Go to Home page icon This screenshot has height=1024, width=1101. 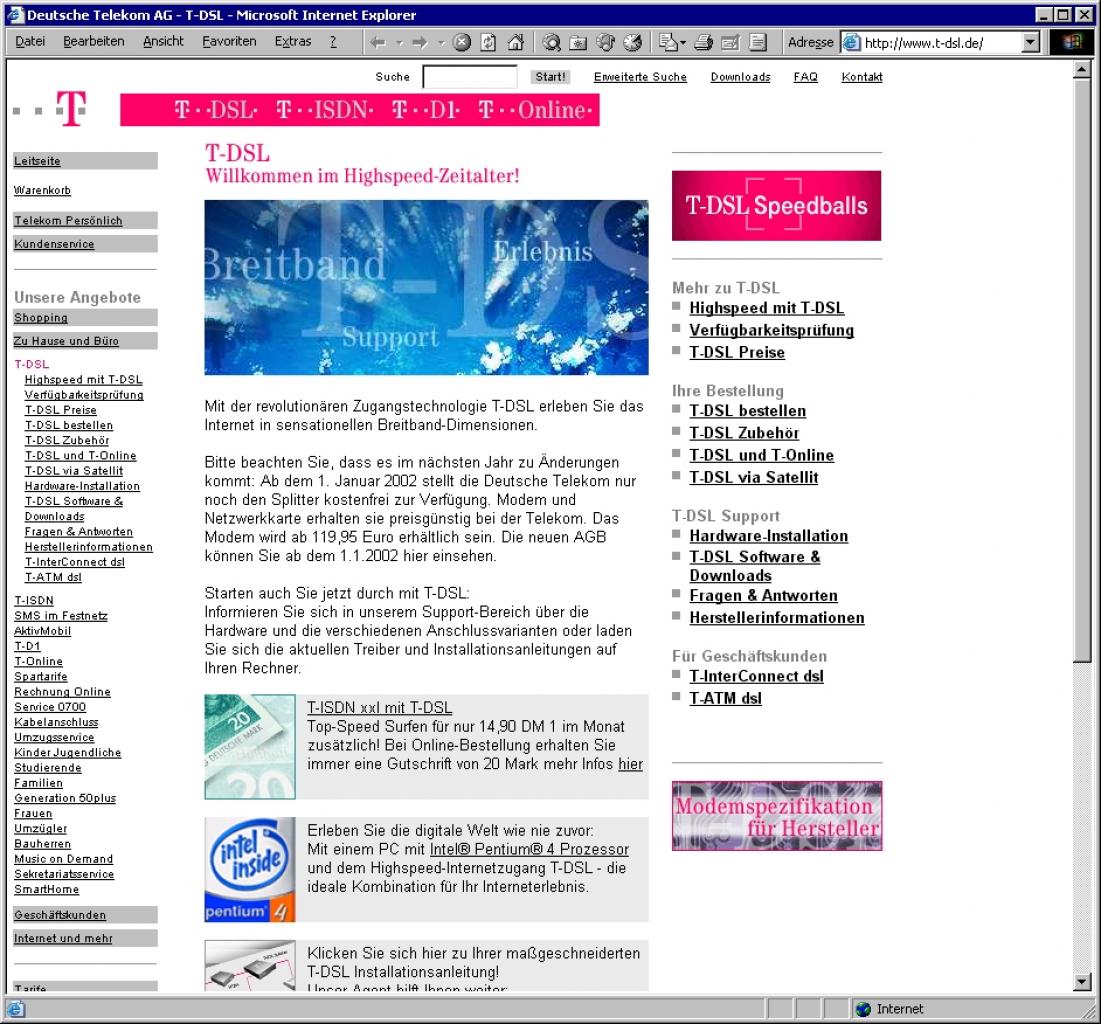point(515,43)
